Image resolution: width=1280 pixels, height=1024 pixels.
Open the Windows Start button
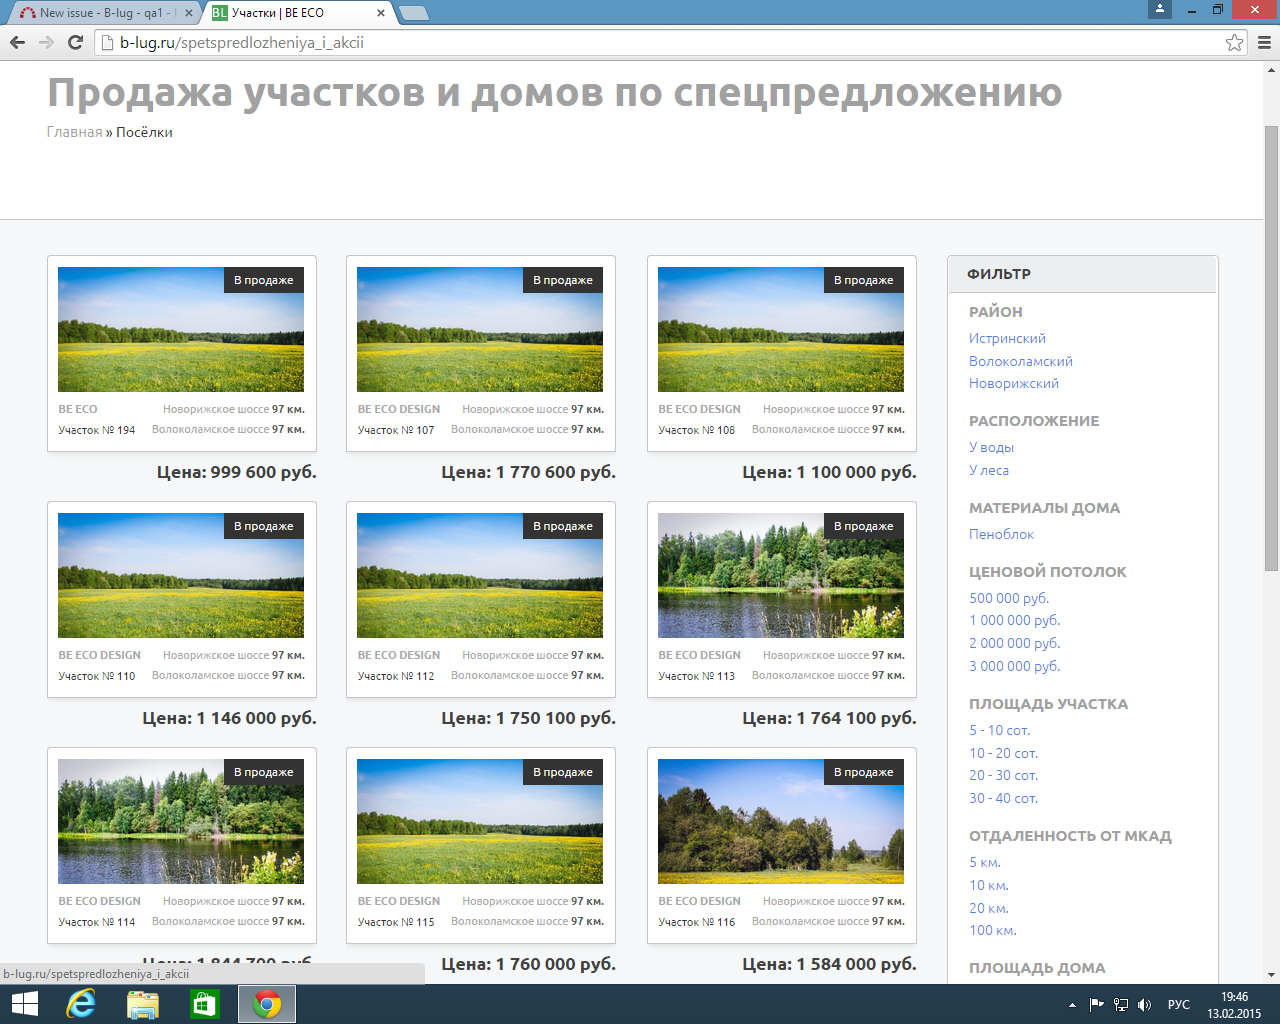[24, 1004]
